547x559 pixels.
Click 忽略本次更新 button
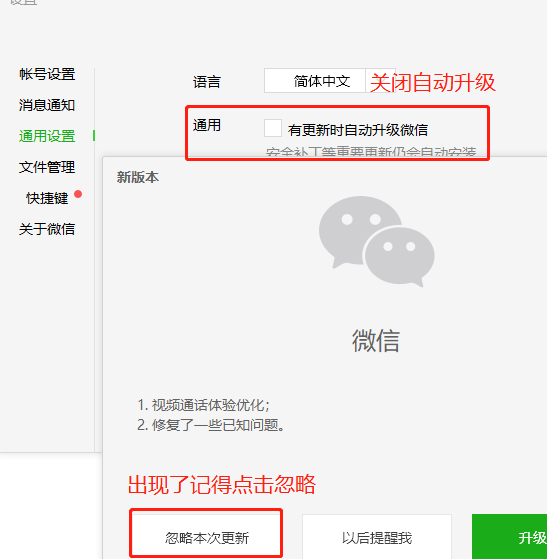tap(206, 537)
